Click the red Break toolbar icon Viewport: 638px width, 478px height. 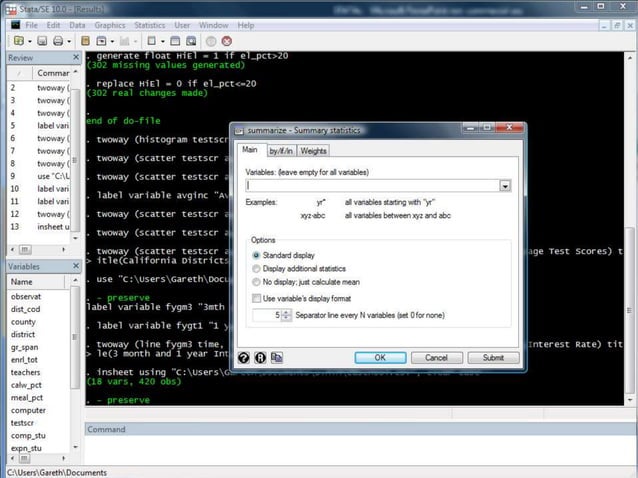point(227,41)
